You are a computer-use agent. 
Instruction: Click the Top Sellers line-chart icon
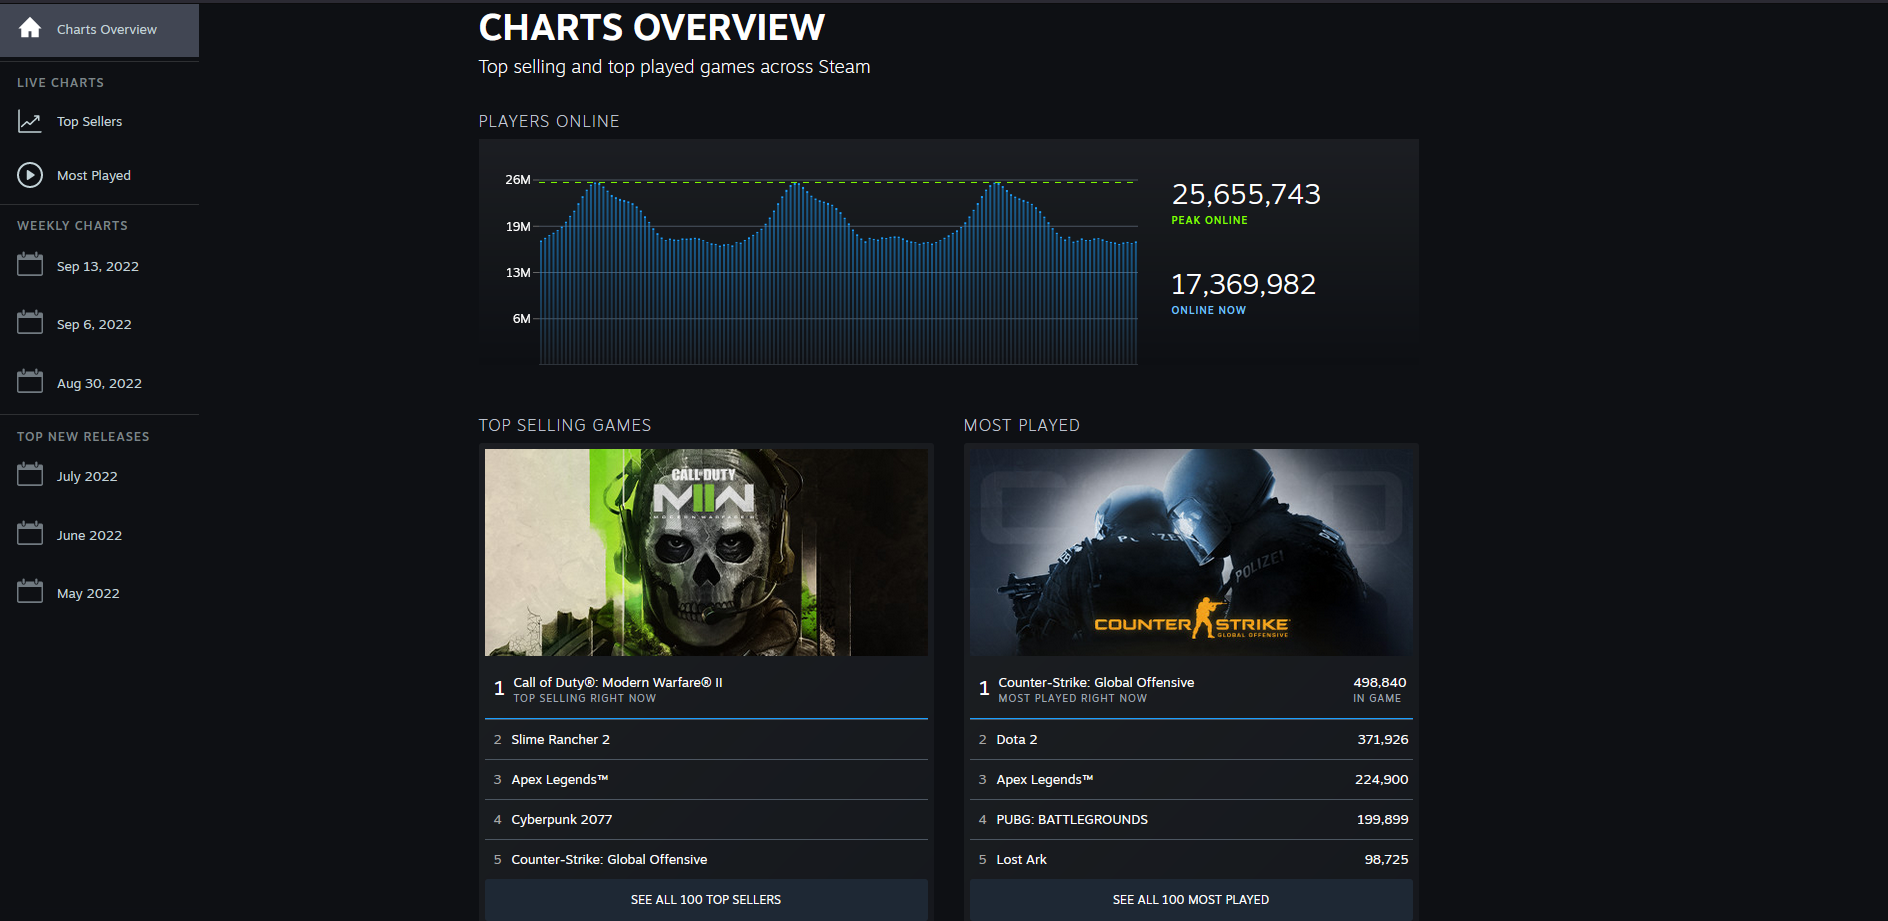tap(30, 122)
